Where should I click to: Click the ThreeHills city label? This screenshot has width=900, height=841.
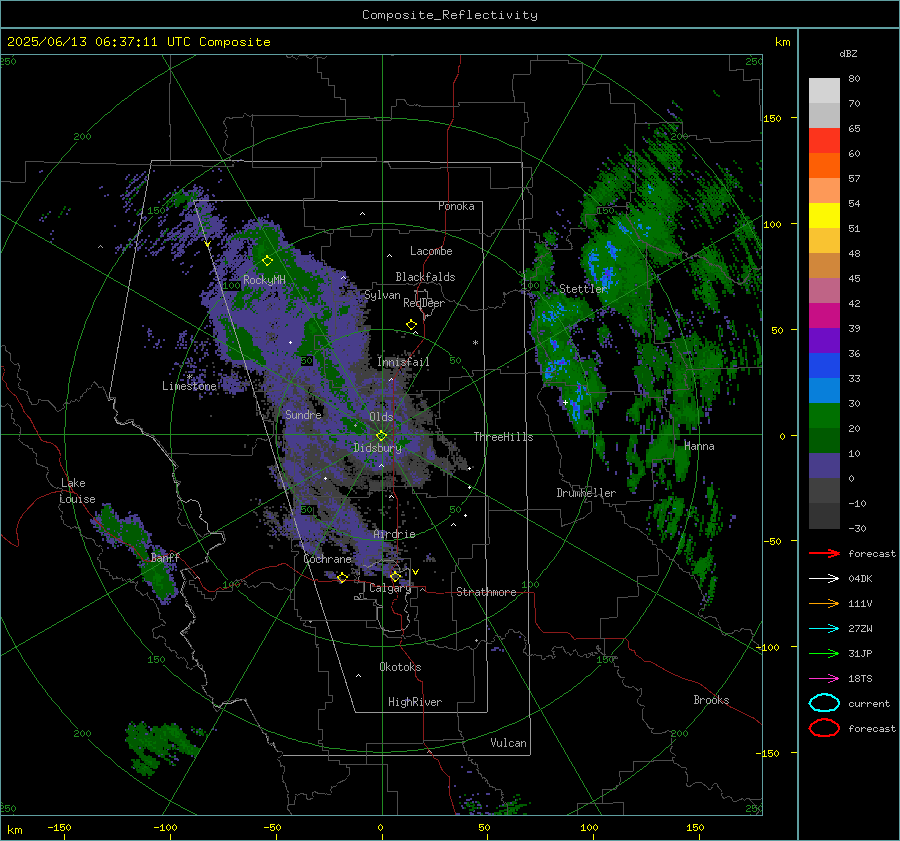(503, 437)
